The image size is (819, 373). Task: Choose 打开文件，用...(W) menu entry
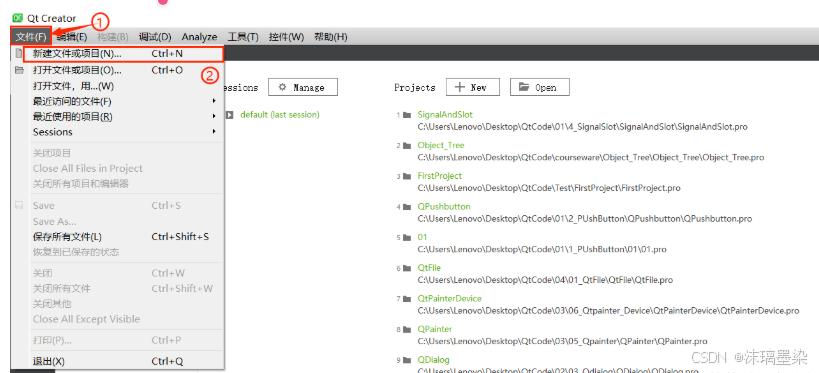pos(118,86)
